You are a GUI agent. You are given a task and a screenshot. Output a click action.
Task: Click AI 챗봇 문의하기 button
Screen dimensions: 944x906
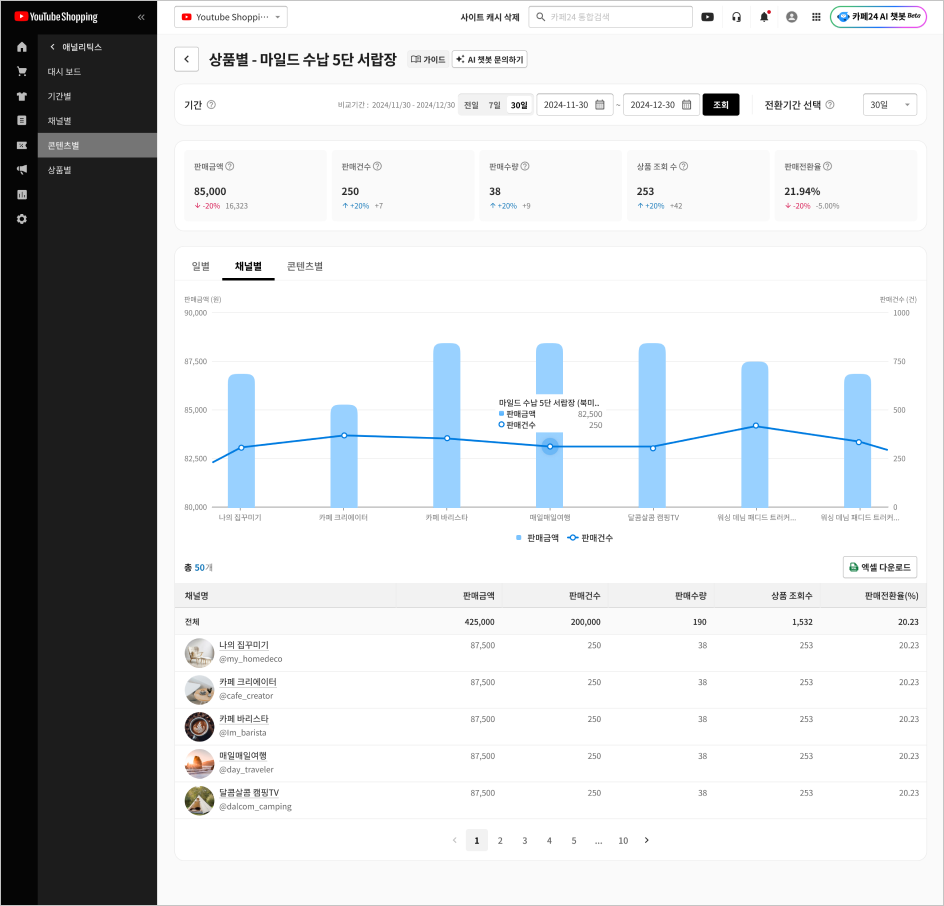489,59
